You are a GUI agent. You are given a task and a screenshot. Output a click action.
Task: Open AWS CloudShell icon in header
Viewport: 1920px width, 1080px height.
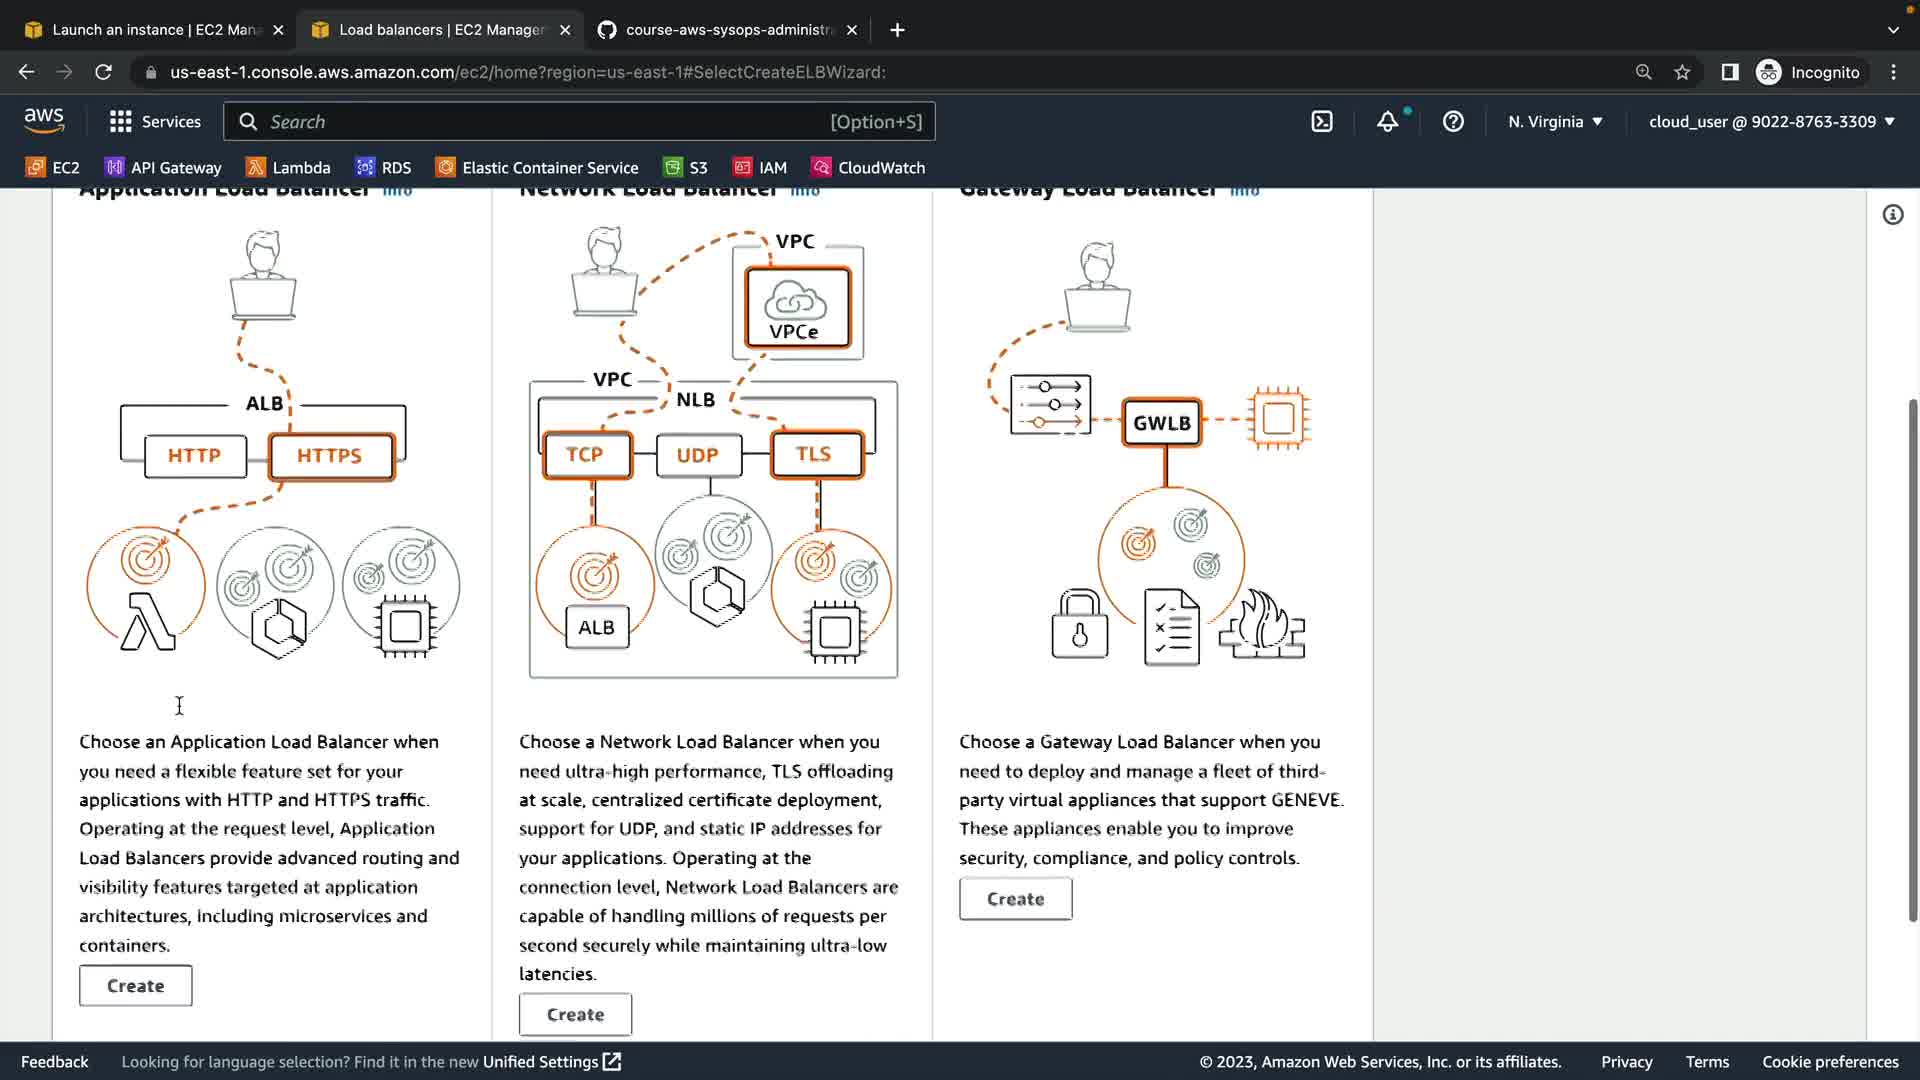click(1322, 122)
